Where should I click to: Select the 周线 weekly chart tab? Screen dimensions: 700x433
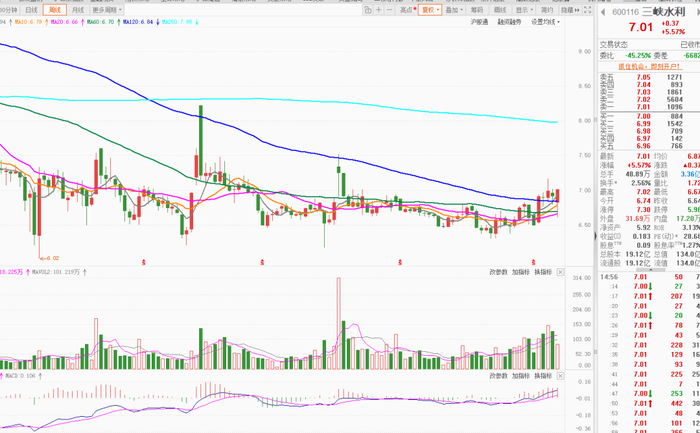(x=55, y=10)
